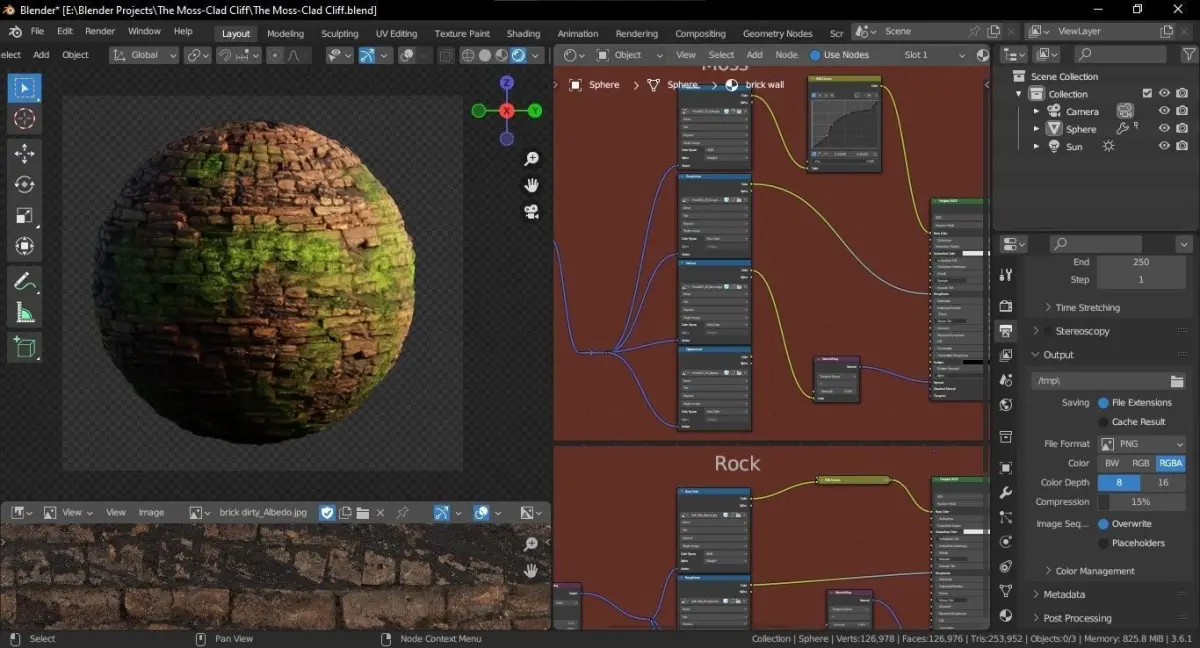Open the World properties tab

[x=1006, y=405]
